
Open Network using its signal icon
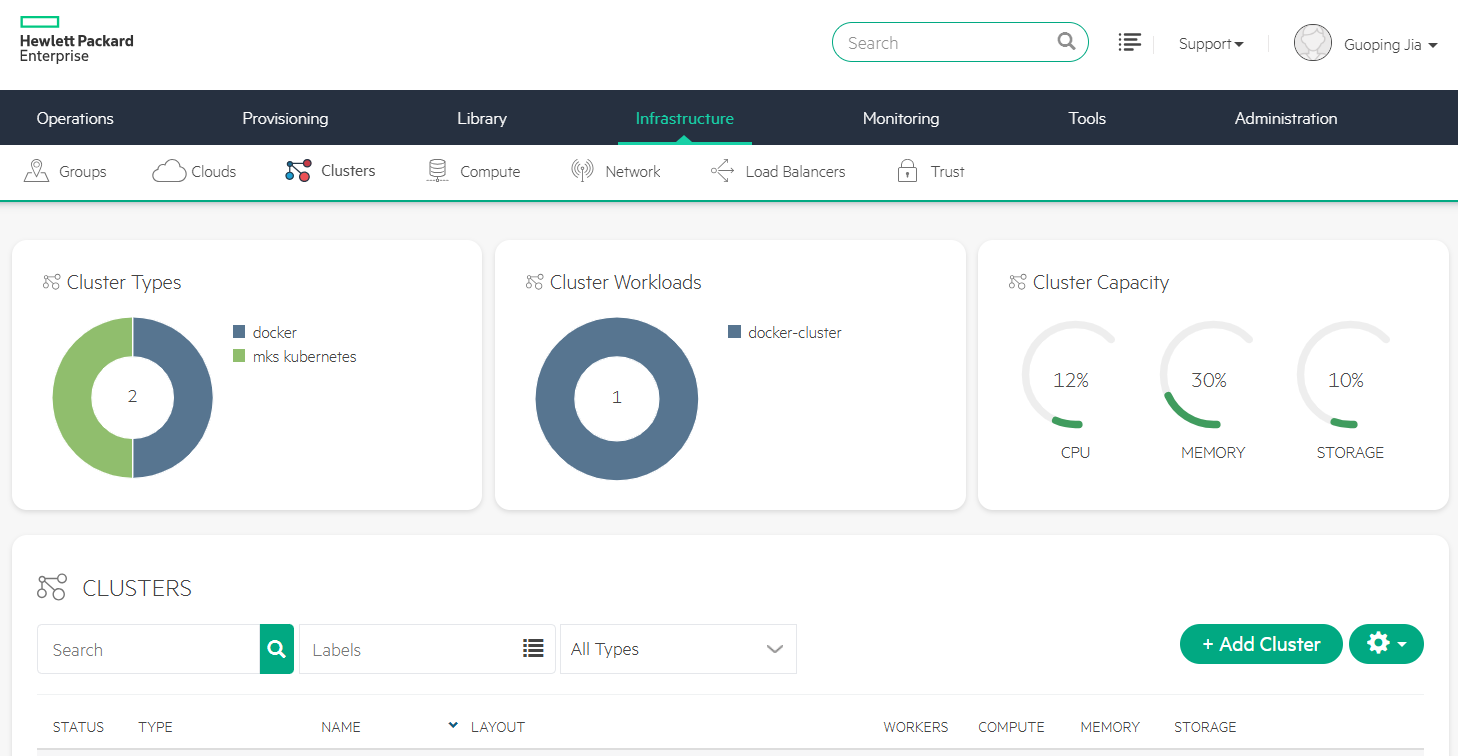[x=581, y=170]
